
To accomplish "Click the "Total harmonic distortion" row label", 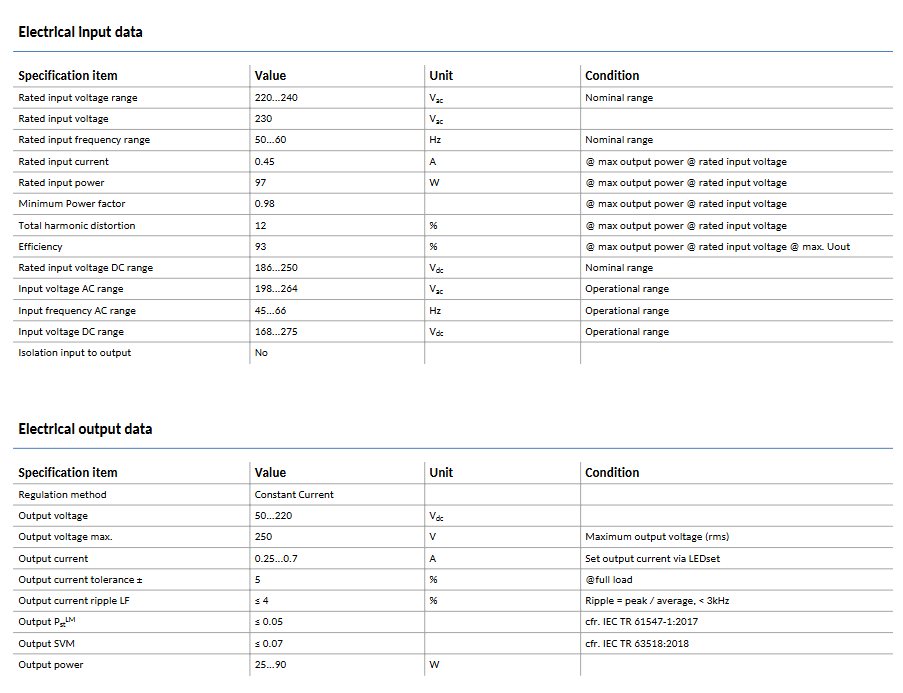I will point(77,225).
